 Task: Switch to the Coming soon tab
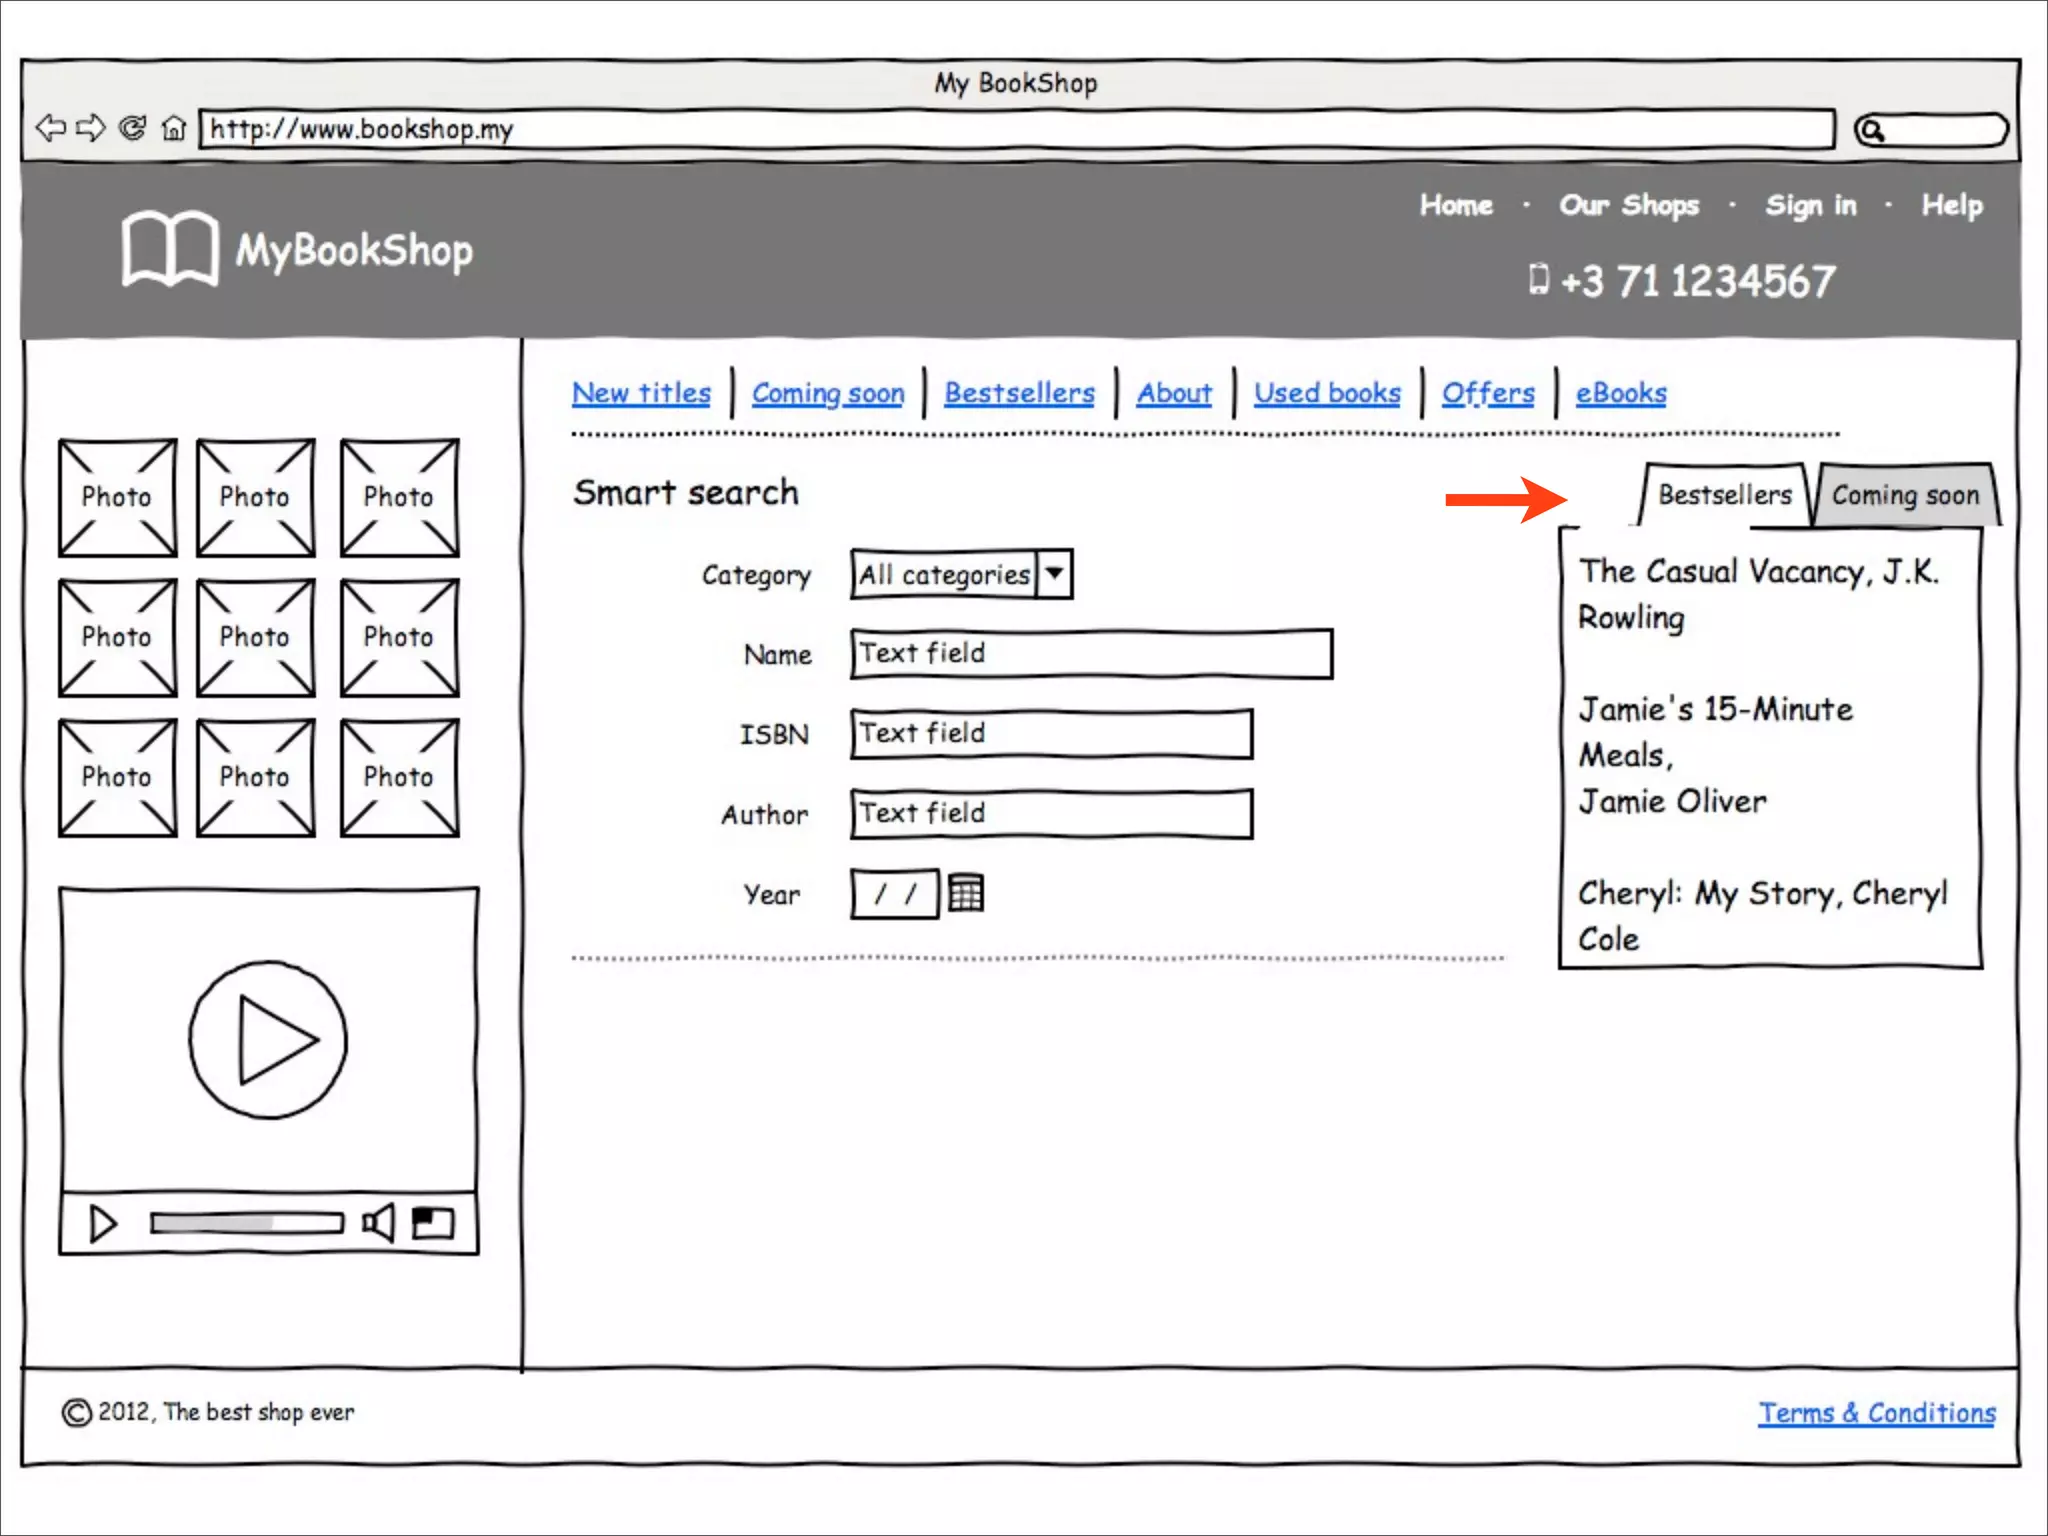click(x=1905, y=495)
